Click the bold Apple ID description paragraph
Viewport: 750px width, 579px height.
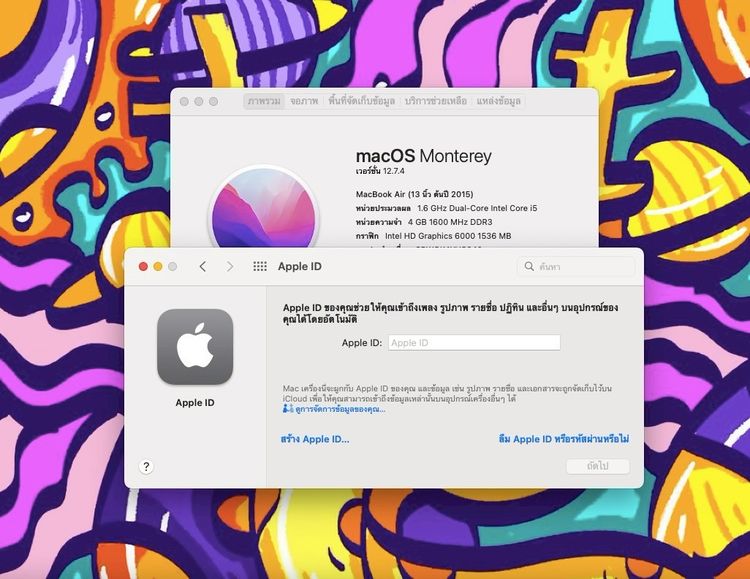click(x=450, y=313)
